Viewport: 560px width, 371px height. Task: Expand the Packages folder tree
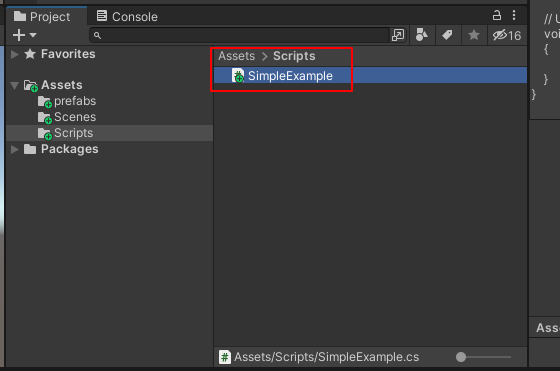15,149
